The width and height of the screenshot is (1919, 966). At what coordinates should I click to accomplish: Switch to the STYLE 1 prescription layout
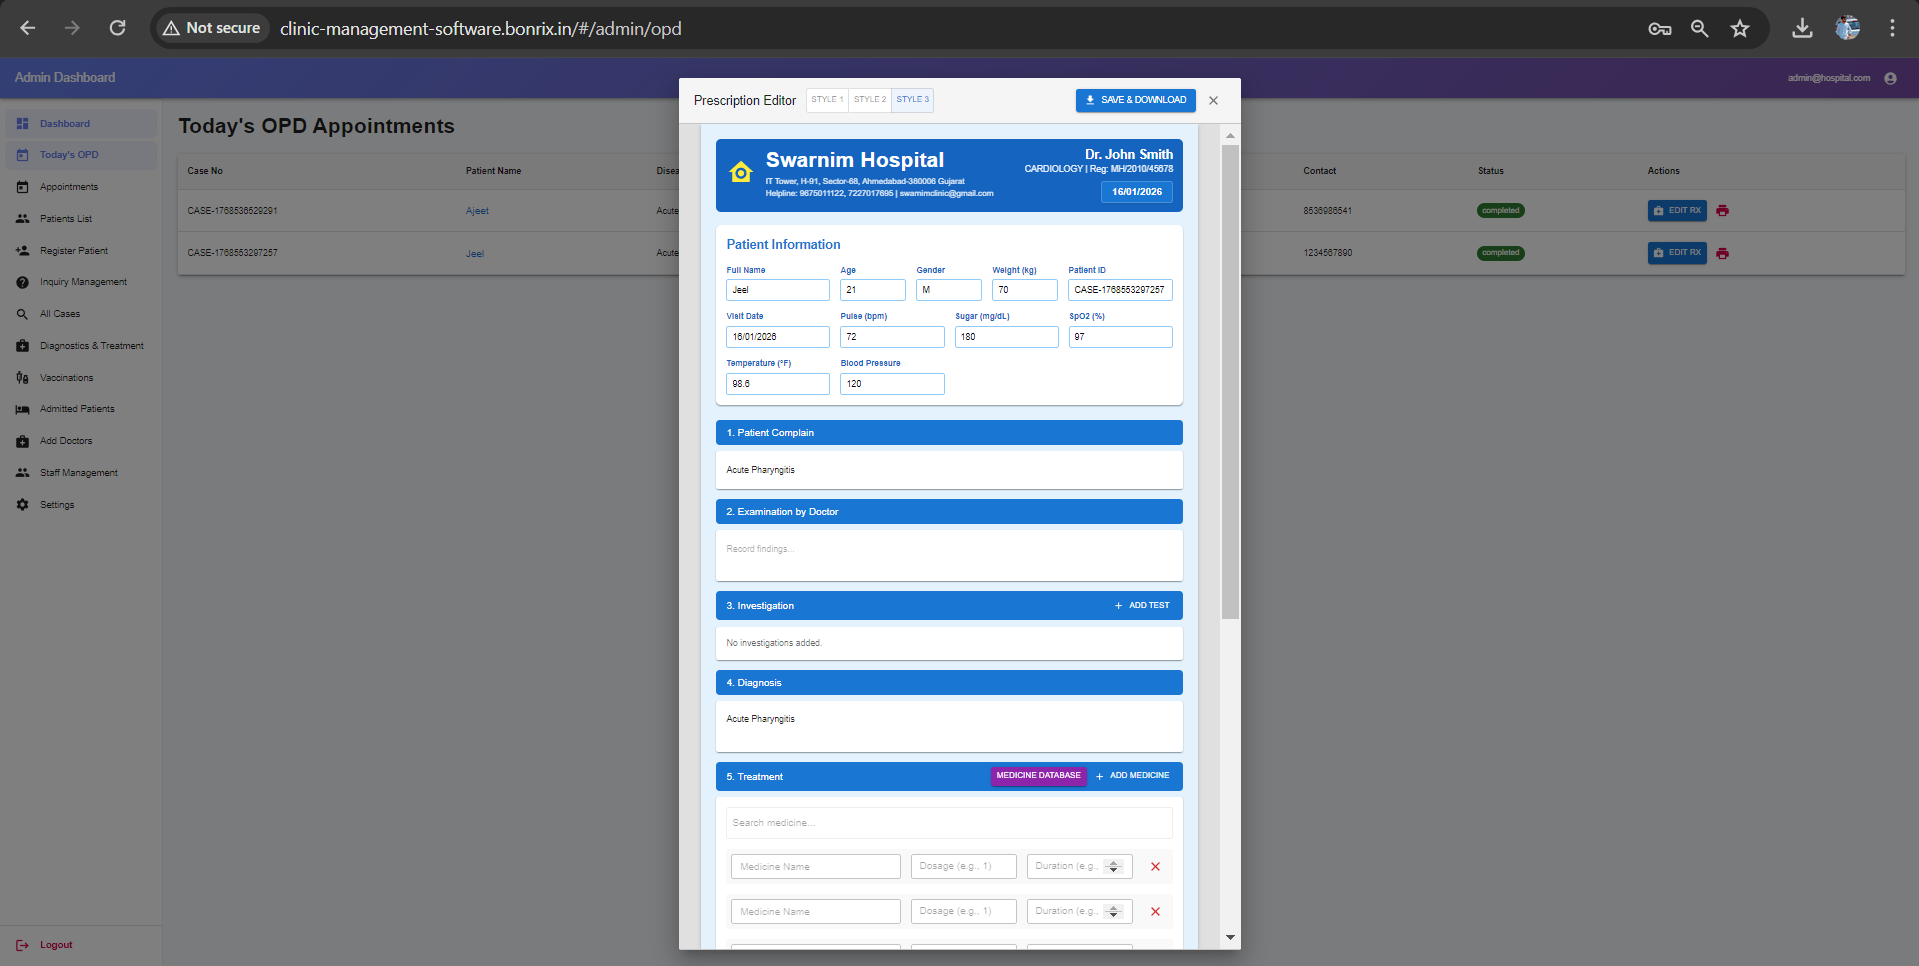[827, 99]
